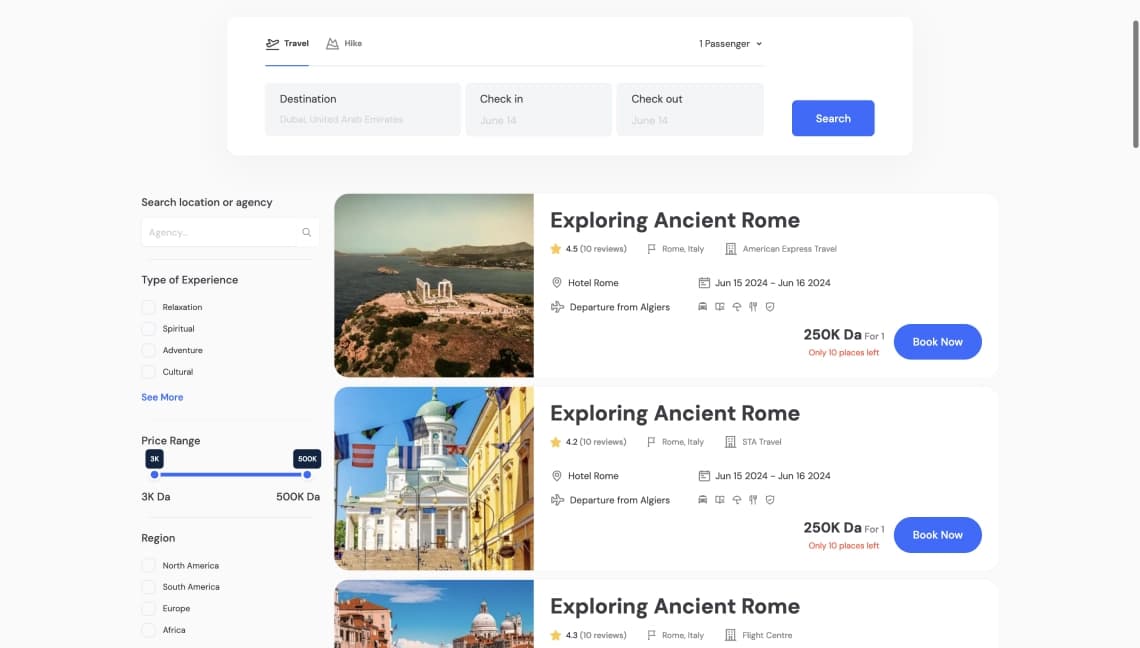Click the calendar icon in STA Travel card

(x=704, y=476)
